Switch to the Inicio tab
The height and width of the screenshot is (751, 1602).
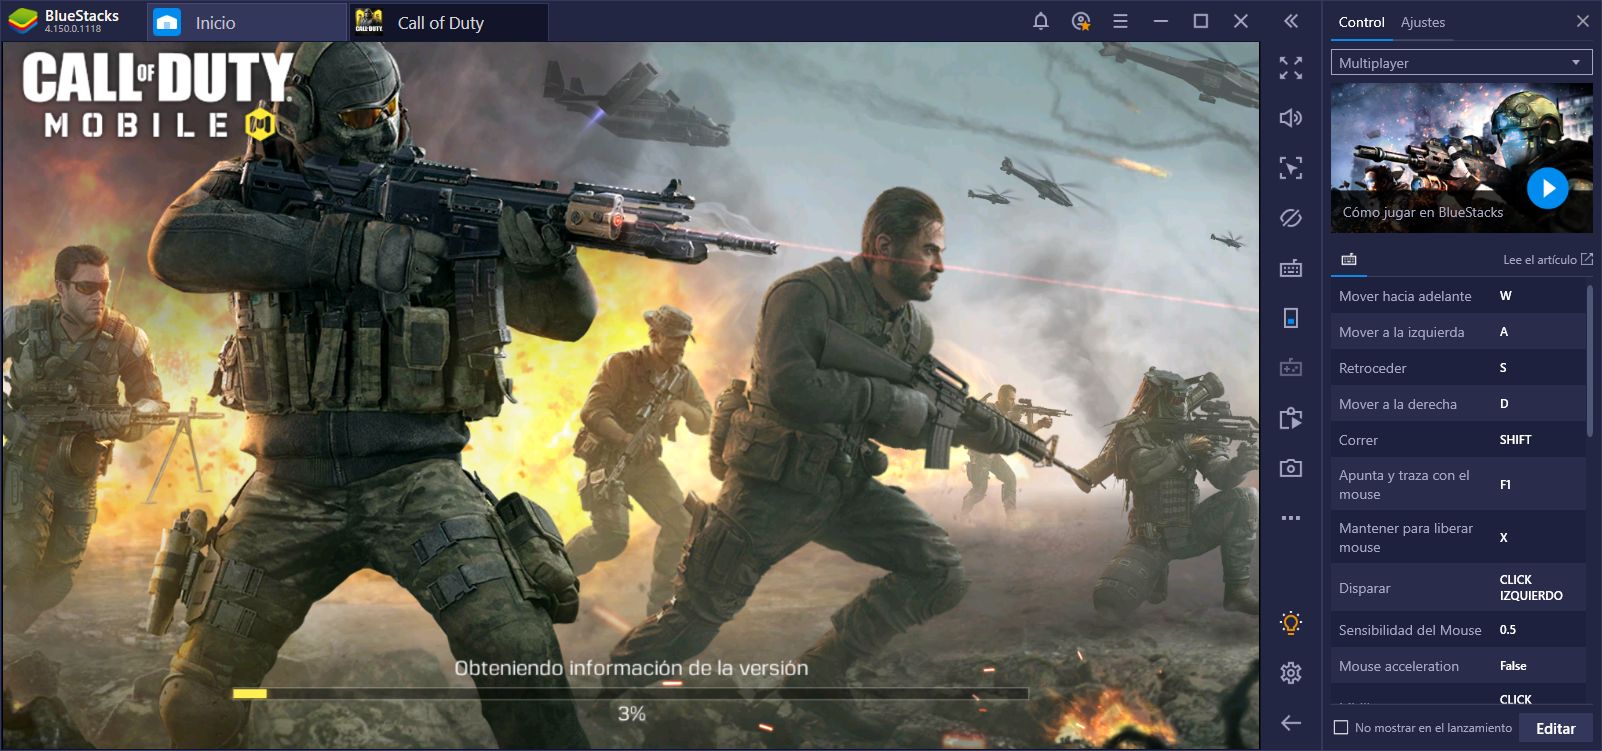point(246,22)
